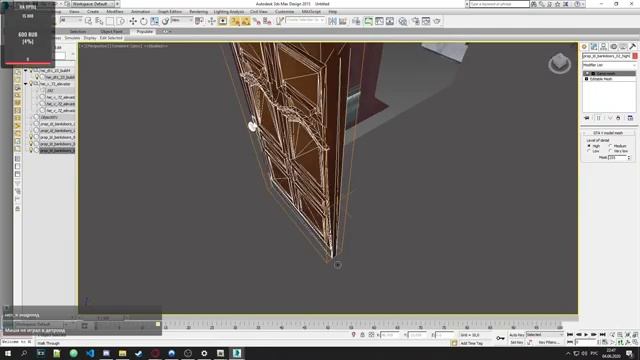Open the Utilities hammer panel tab
This screenshot has width=640, height=360.
click(633, 47)
